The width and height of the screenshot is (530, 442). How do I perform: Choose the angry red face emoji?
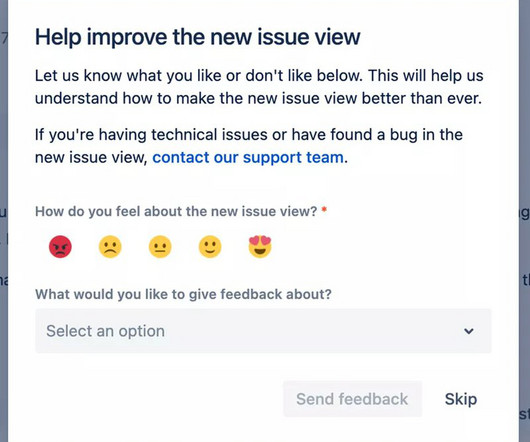coord(60,247)
